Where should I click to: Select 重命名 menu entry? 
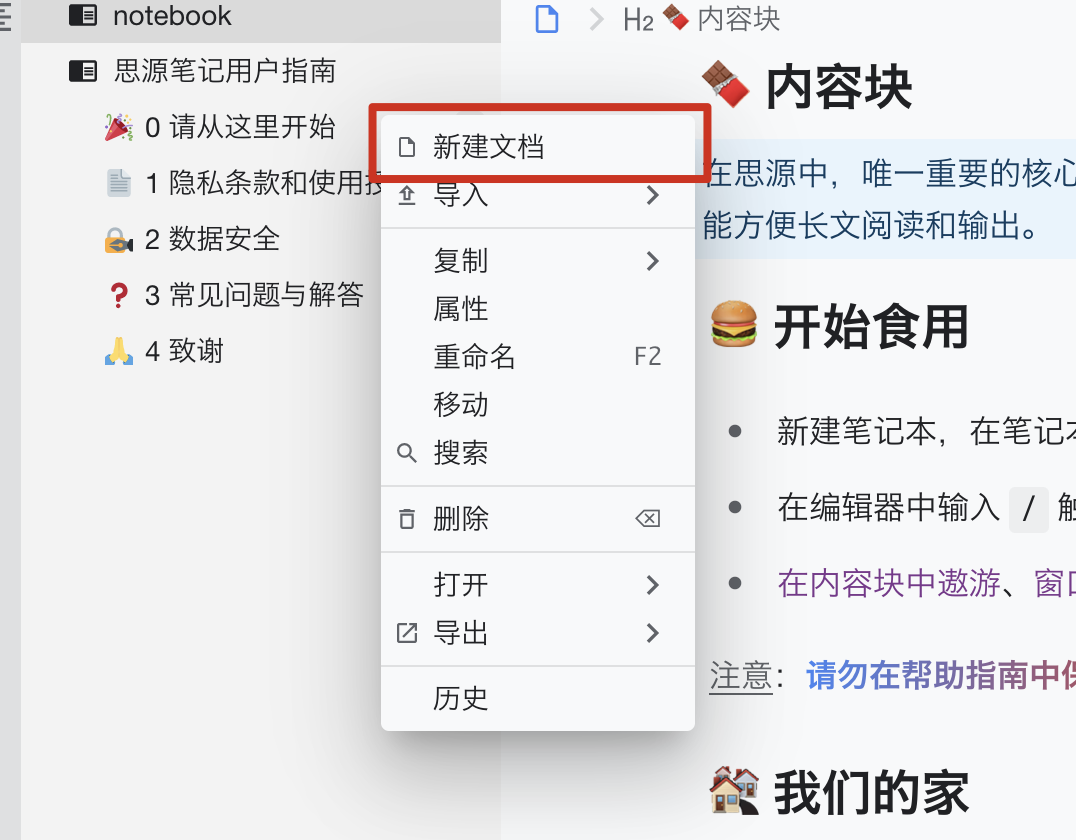tap(538, 357)
